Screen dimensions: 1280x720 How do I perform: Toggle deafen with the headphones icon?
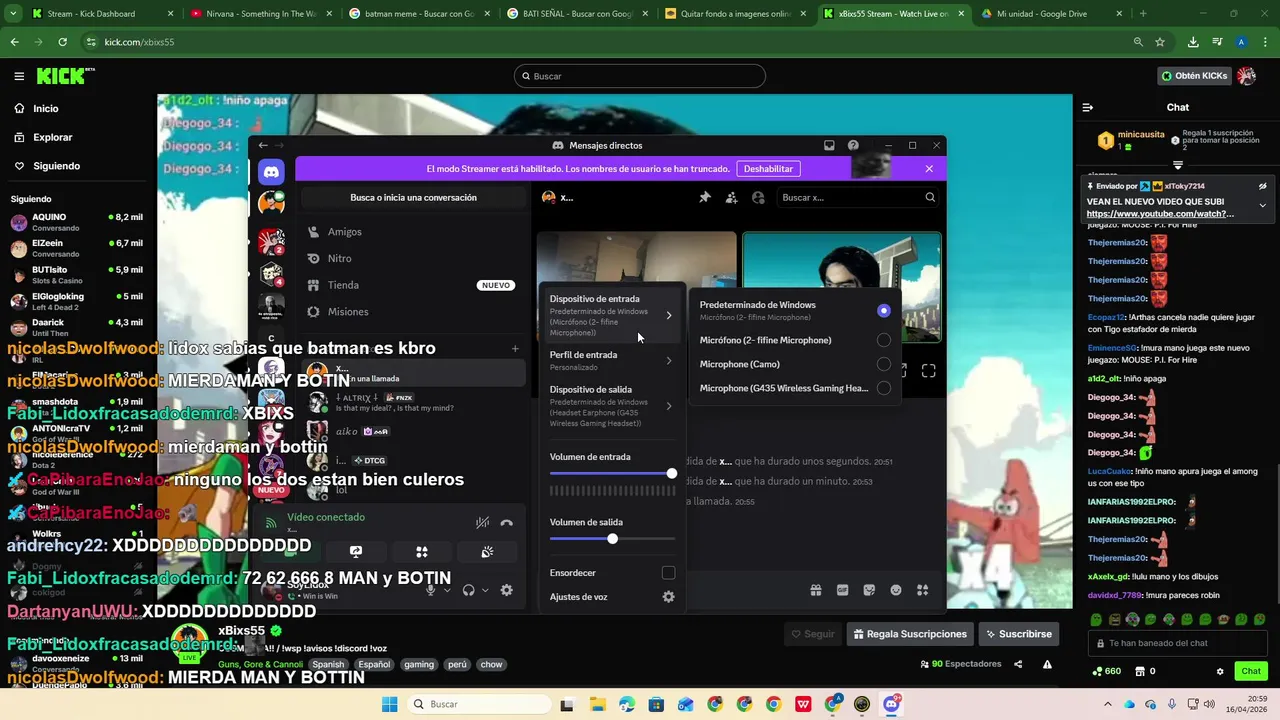468,590
